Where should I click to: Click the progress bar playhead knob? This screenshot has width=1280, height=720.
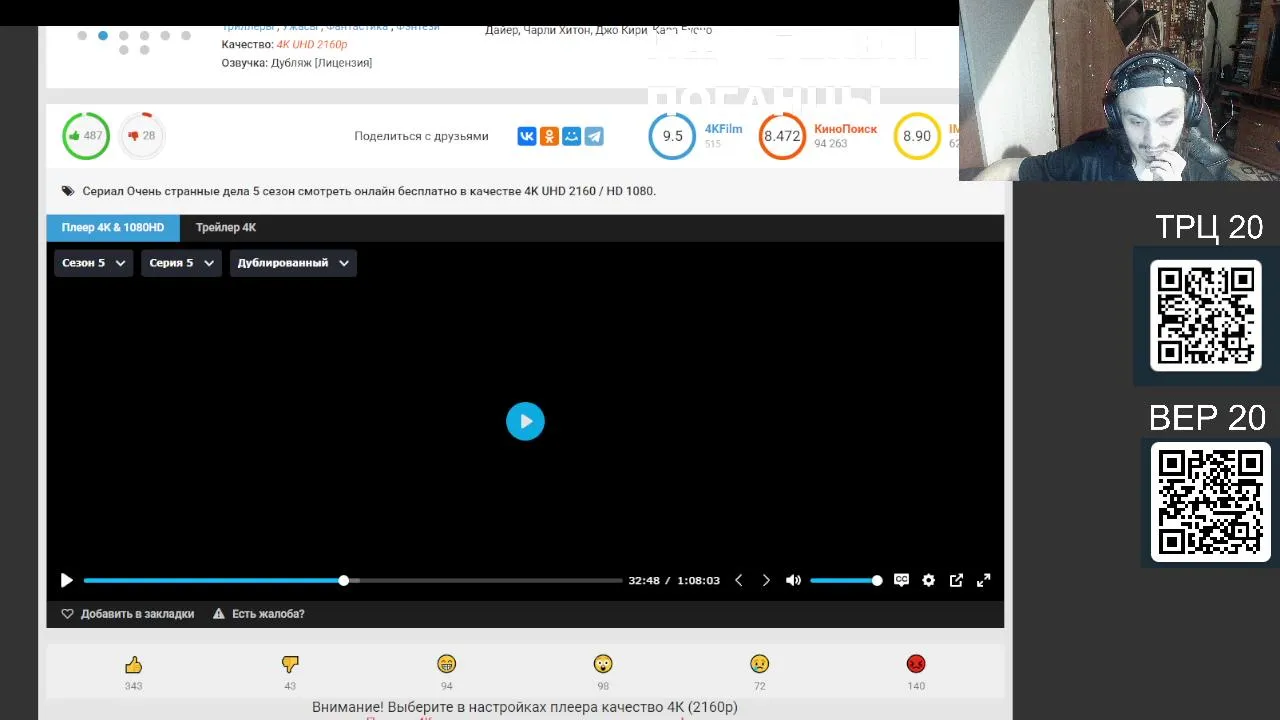click(x=343, y=580)
